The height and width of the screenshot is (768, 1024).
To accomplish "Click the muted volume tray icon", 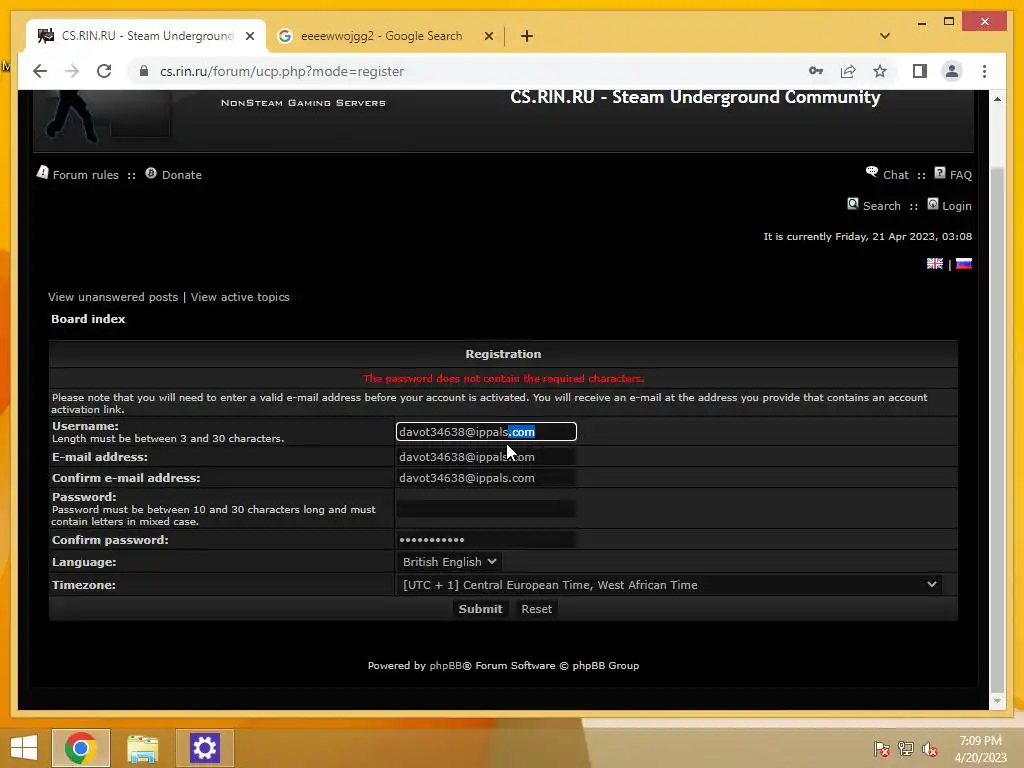I will coord(930,749).
